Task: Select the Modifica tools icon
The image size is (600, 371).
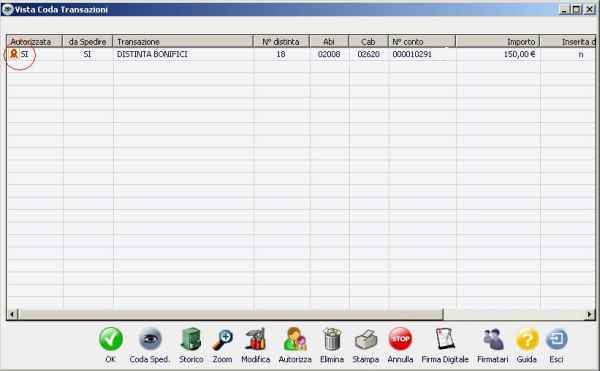Action: pyautogui.click(x=256, y=339)
